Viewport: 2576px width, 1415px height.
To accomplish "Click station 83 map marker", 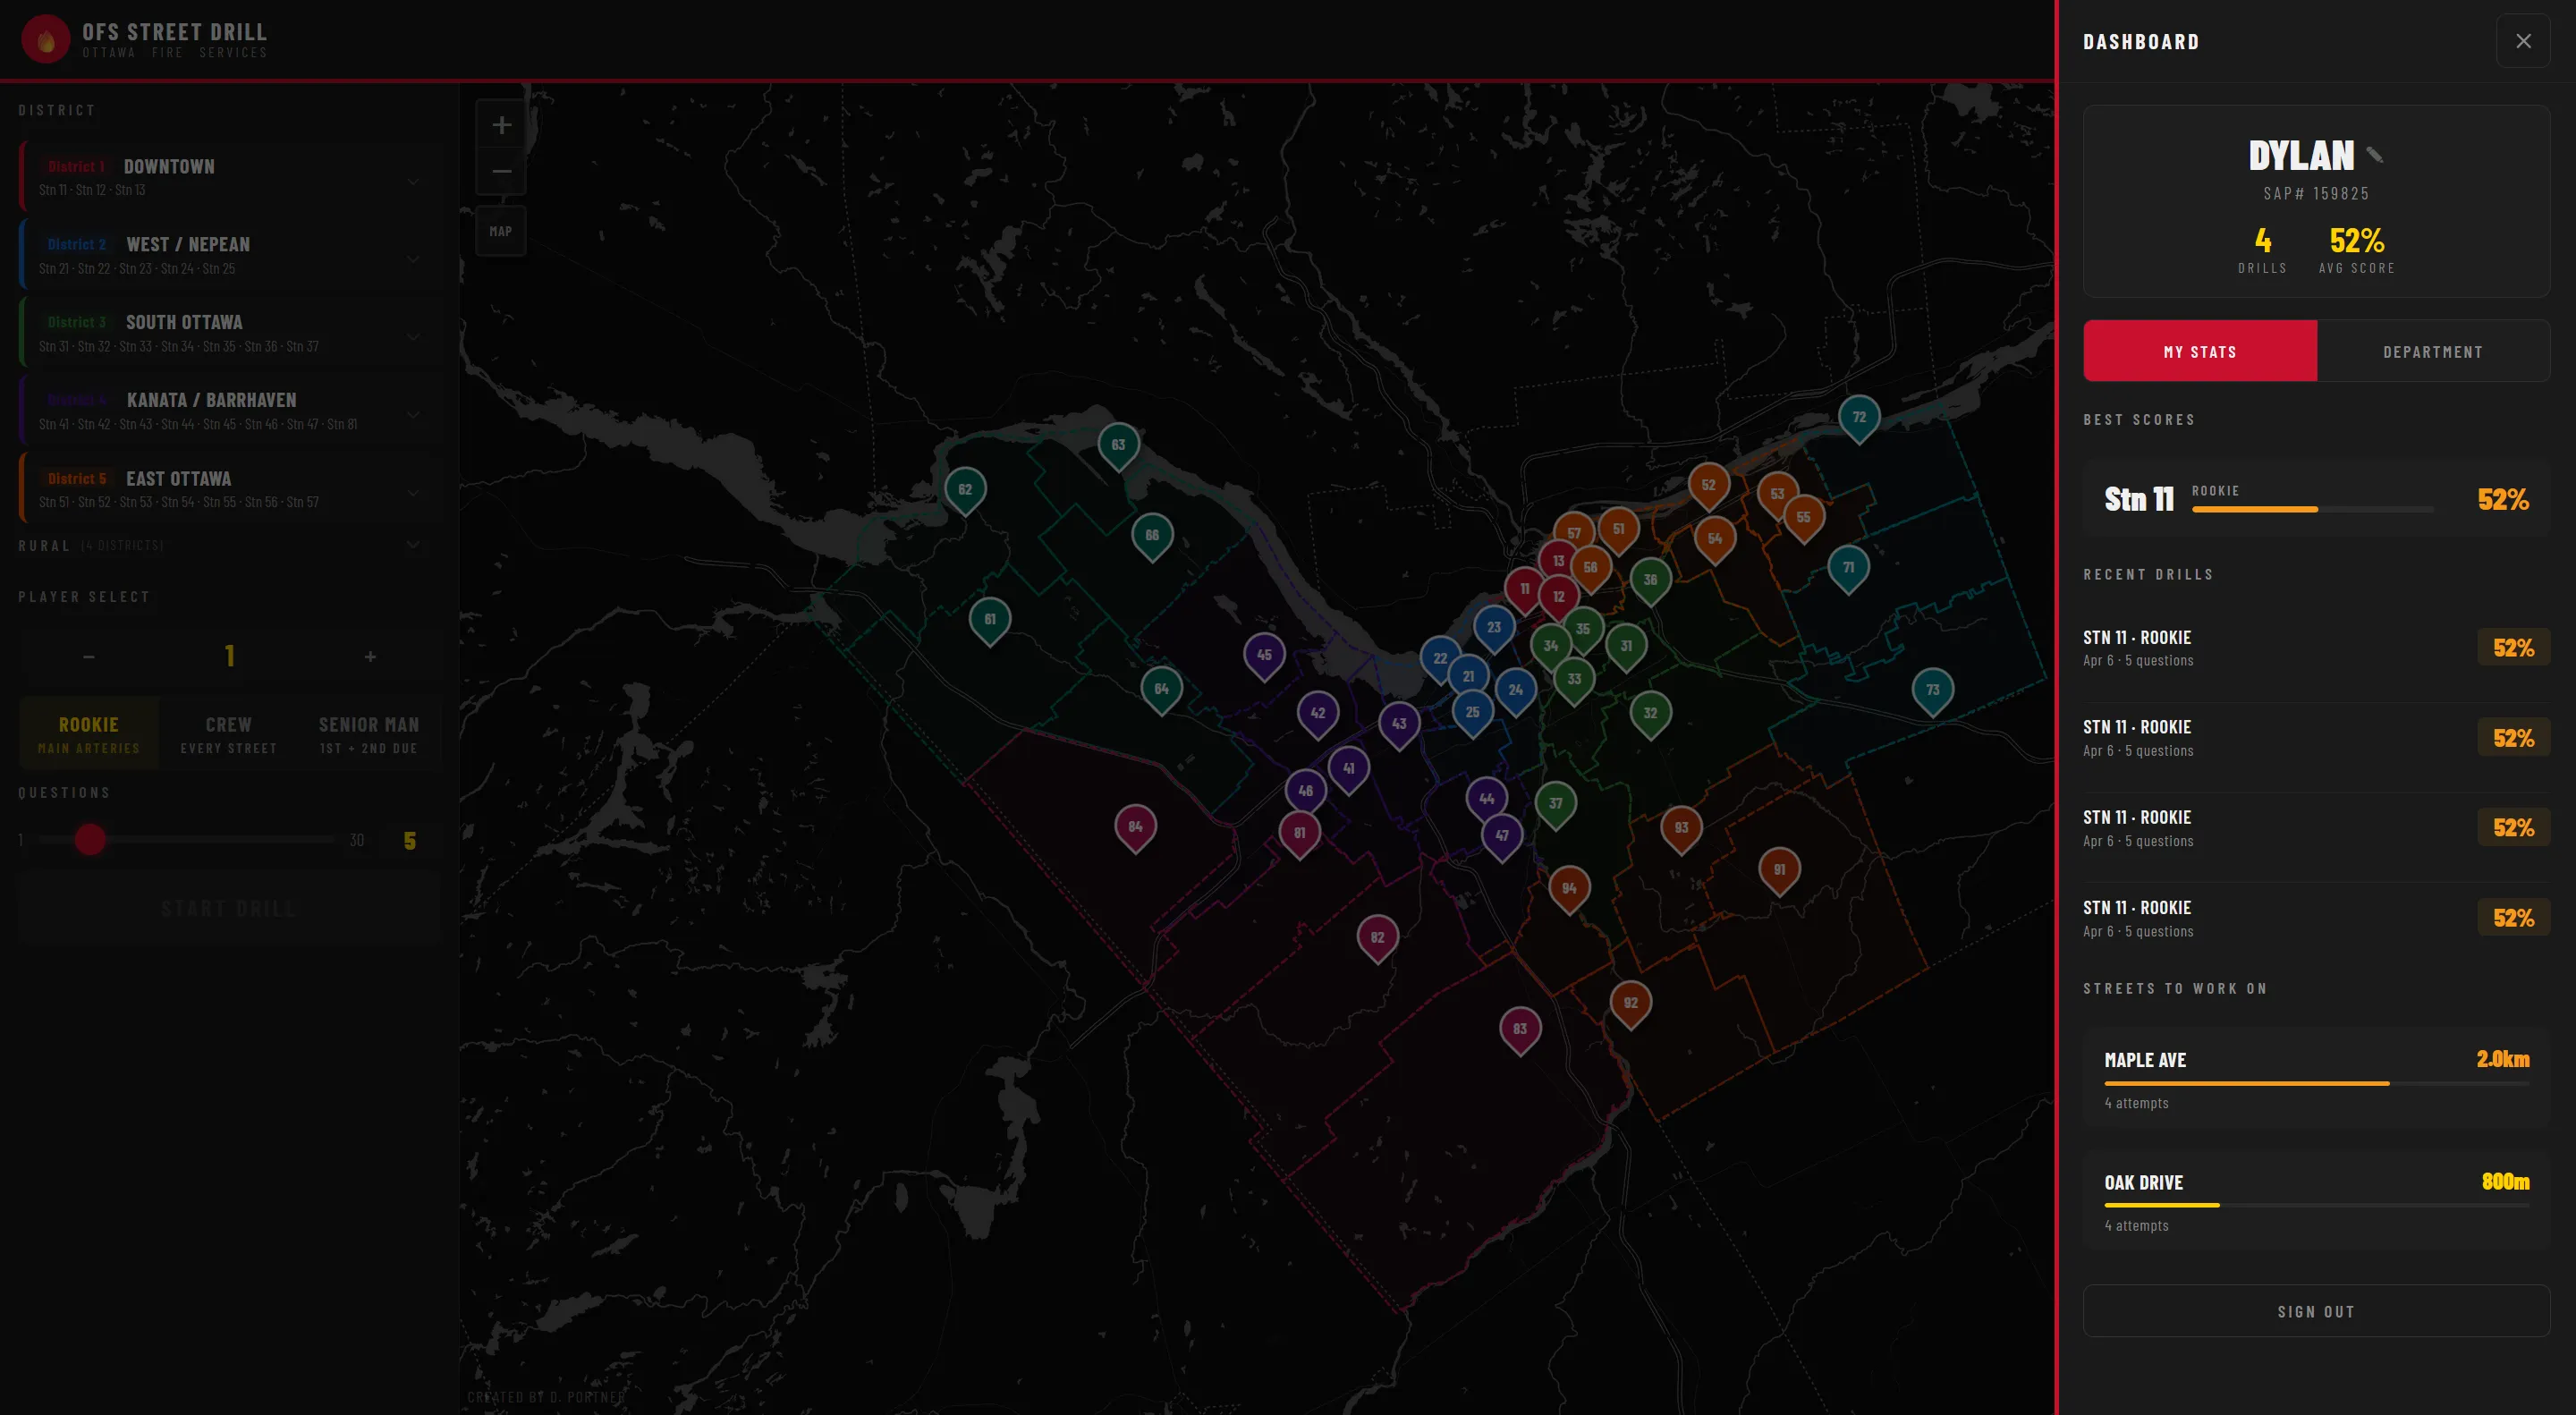I will point(1519,1029).
